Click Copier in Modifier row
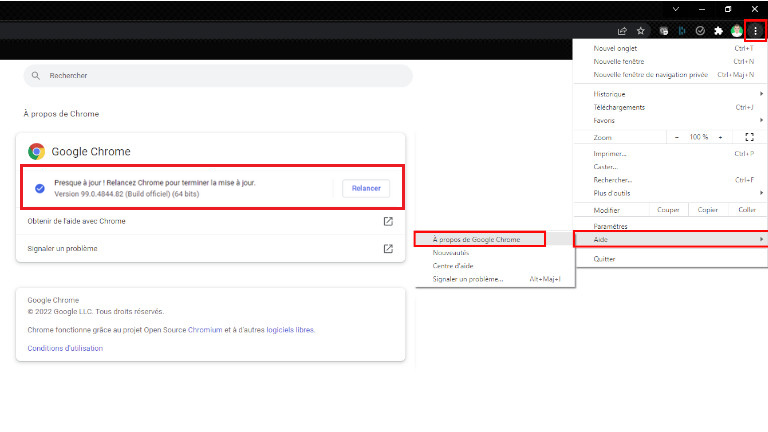768x432 pixels. click(707, 210)
